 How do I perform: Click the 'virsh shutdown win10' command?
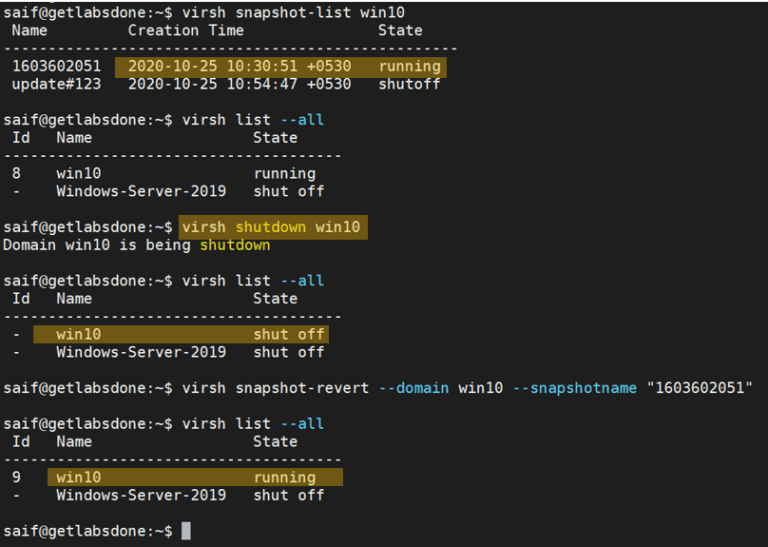coord(271,227)
